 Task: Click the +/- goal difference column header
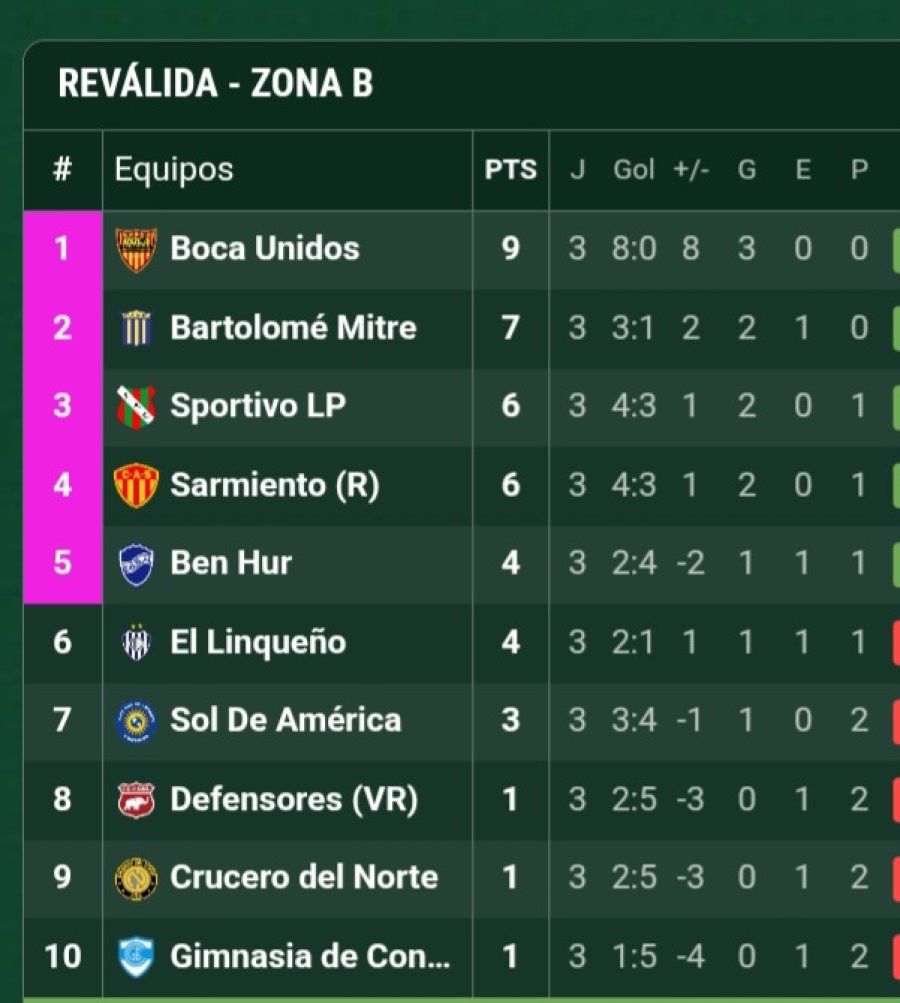tap(691, 170)
